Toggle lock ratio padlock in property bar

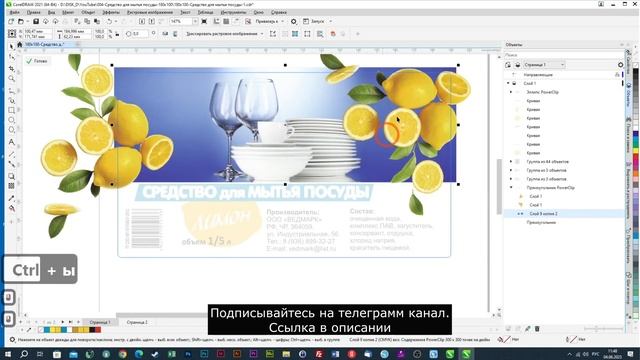click(118, 34)
